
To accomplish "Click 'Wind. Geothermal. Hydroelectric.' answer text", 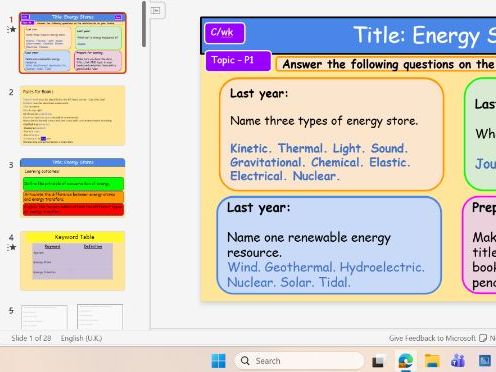I will [x=326, y=267].
